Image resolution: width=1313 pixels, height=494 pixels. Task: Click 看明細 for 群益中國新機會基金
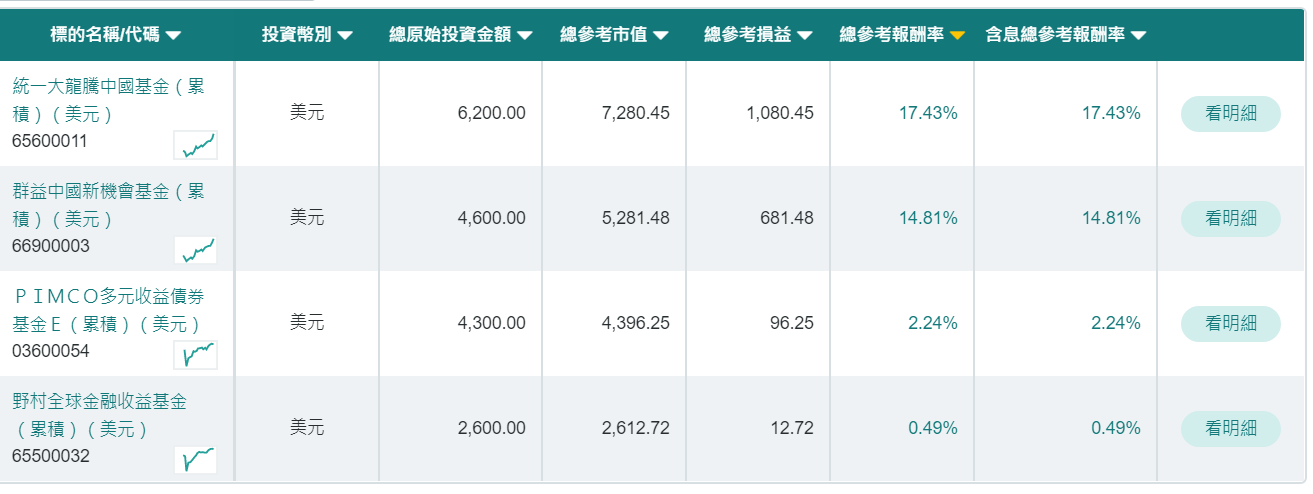coord(1231,219)
